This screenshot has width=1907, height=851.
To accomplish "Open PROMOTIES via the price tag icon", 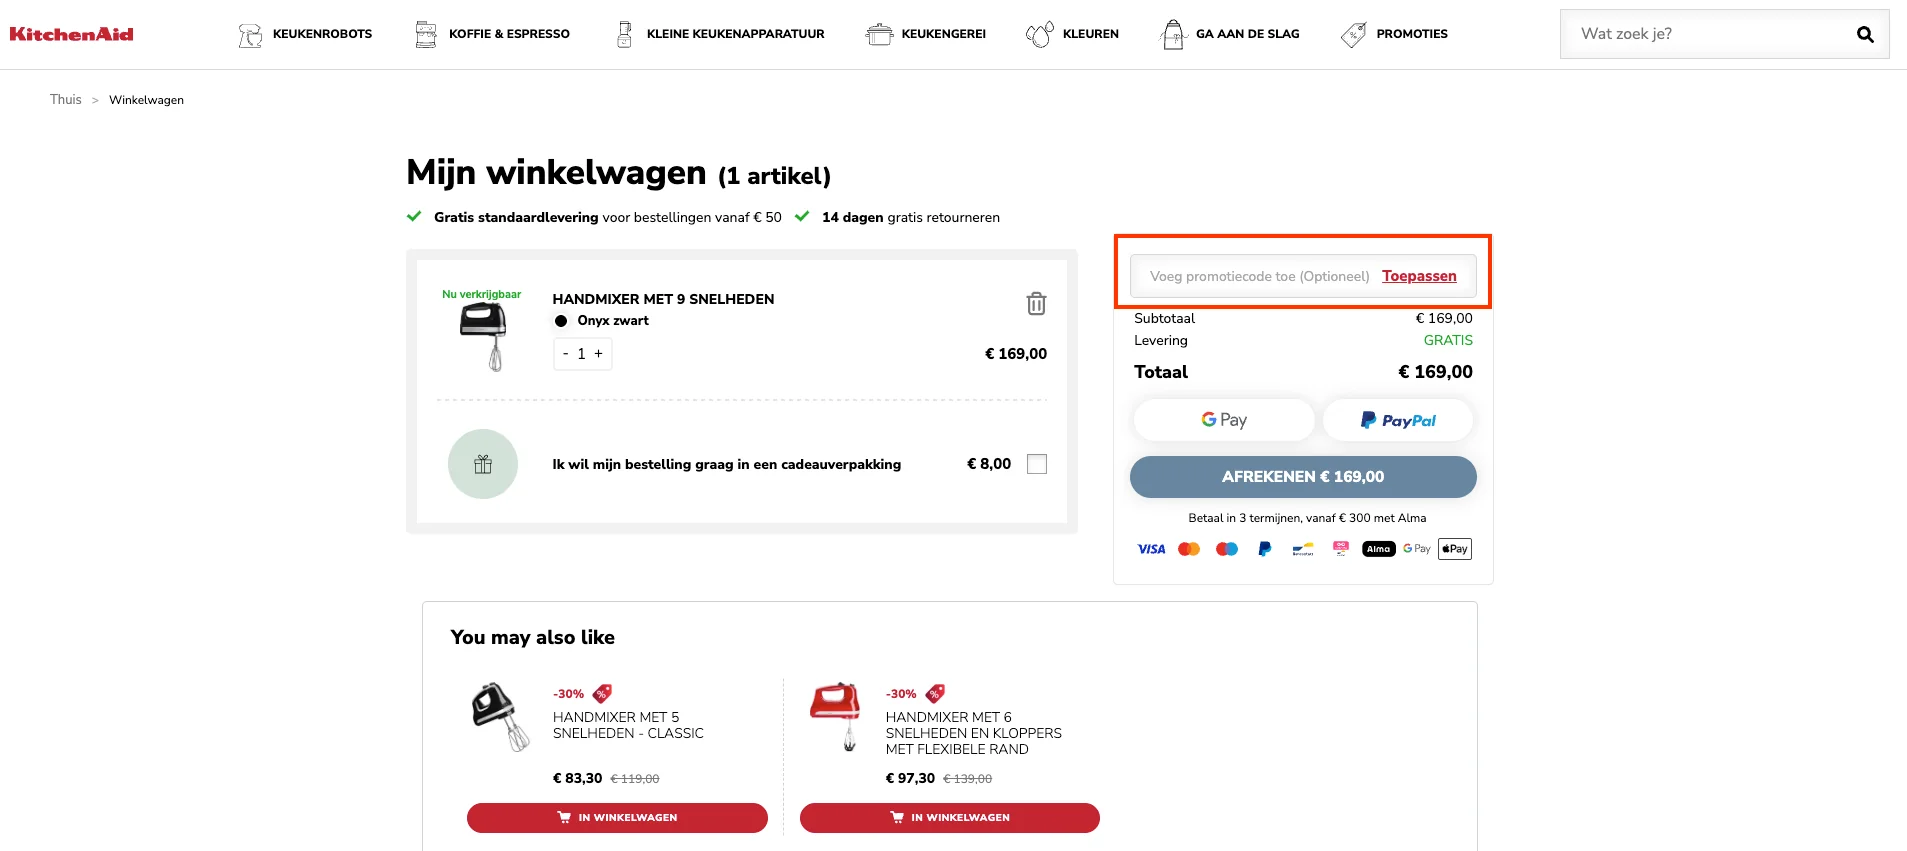I will 1353,33.
